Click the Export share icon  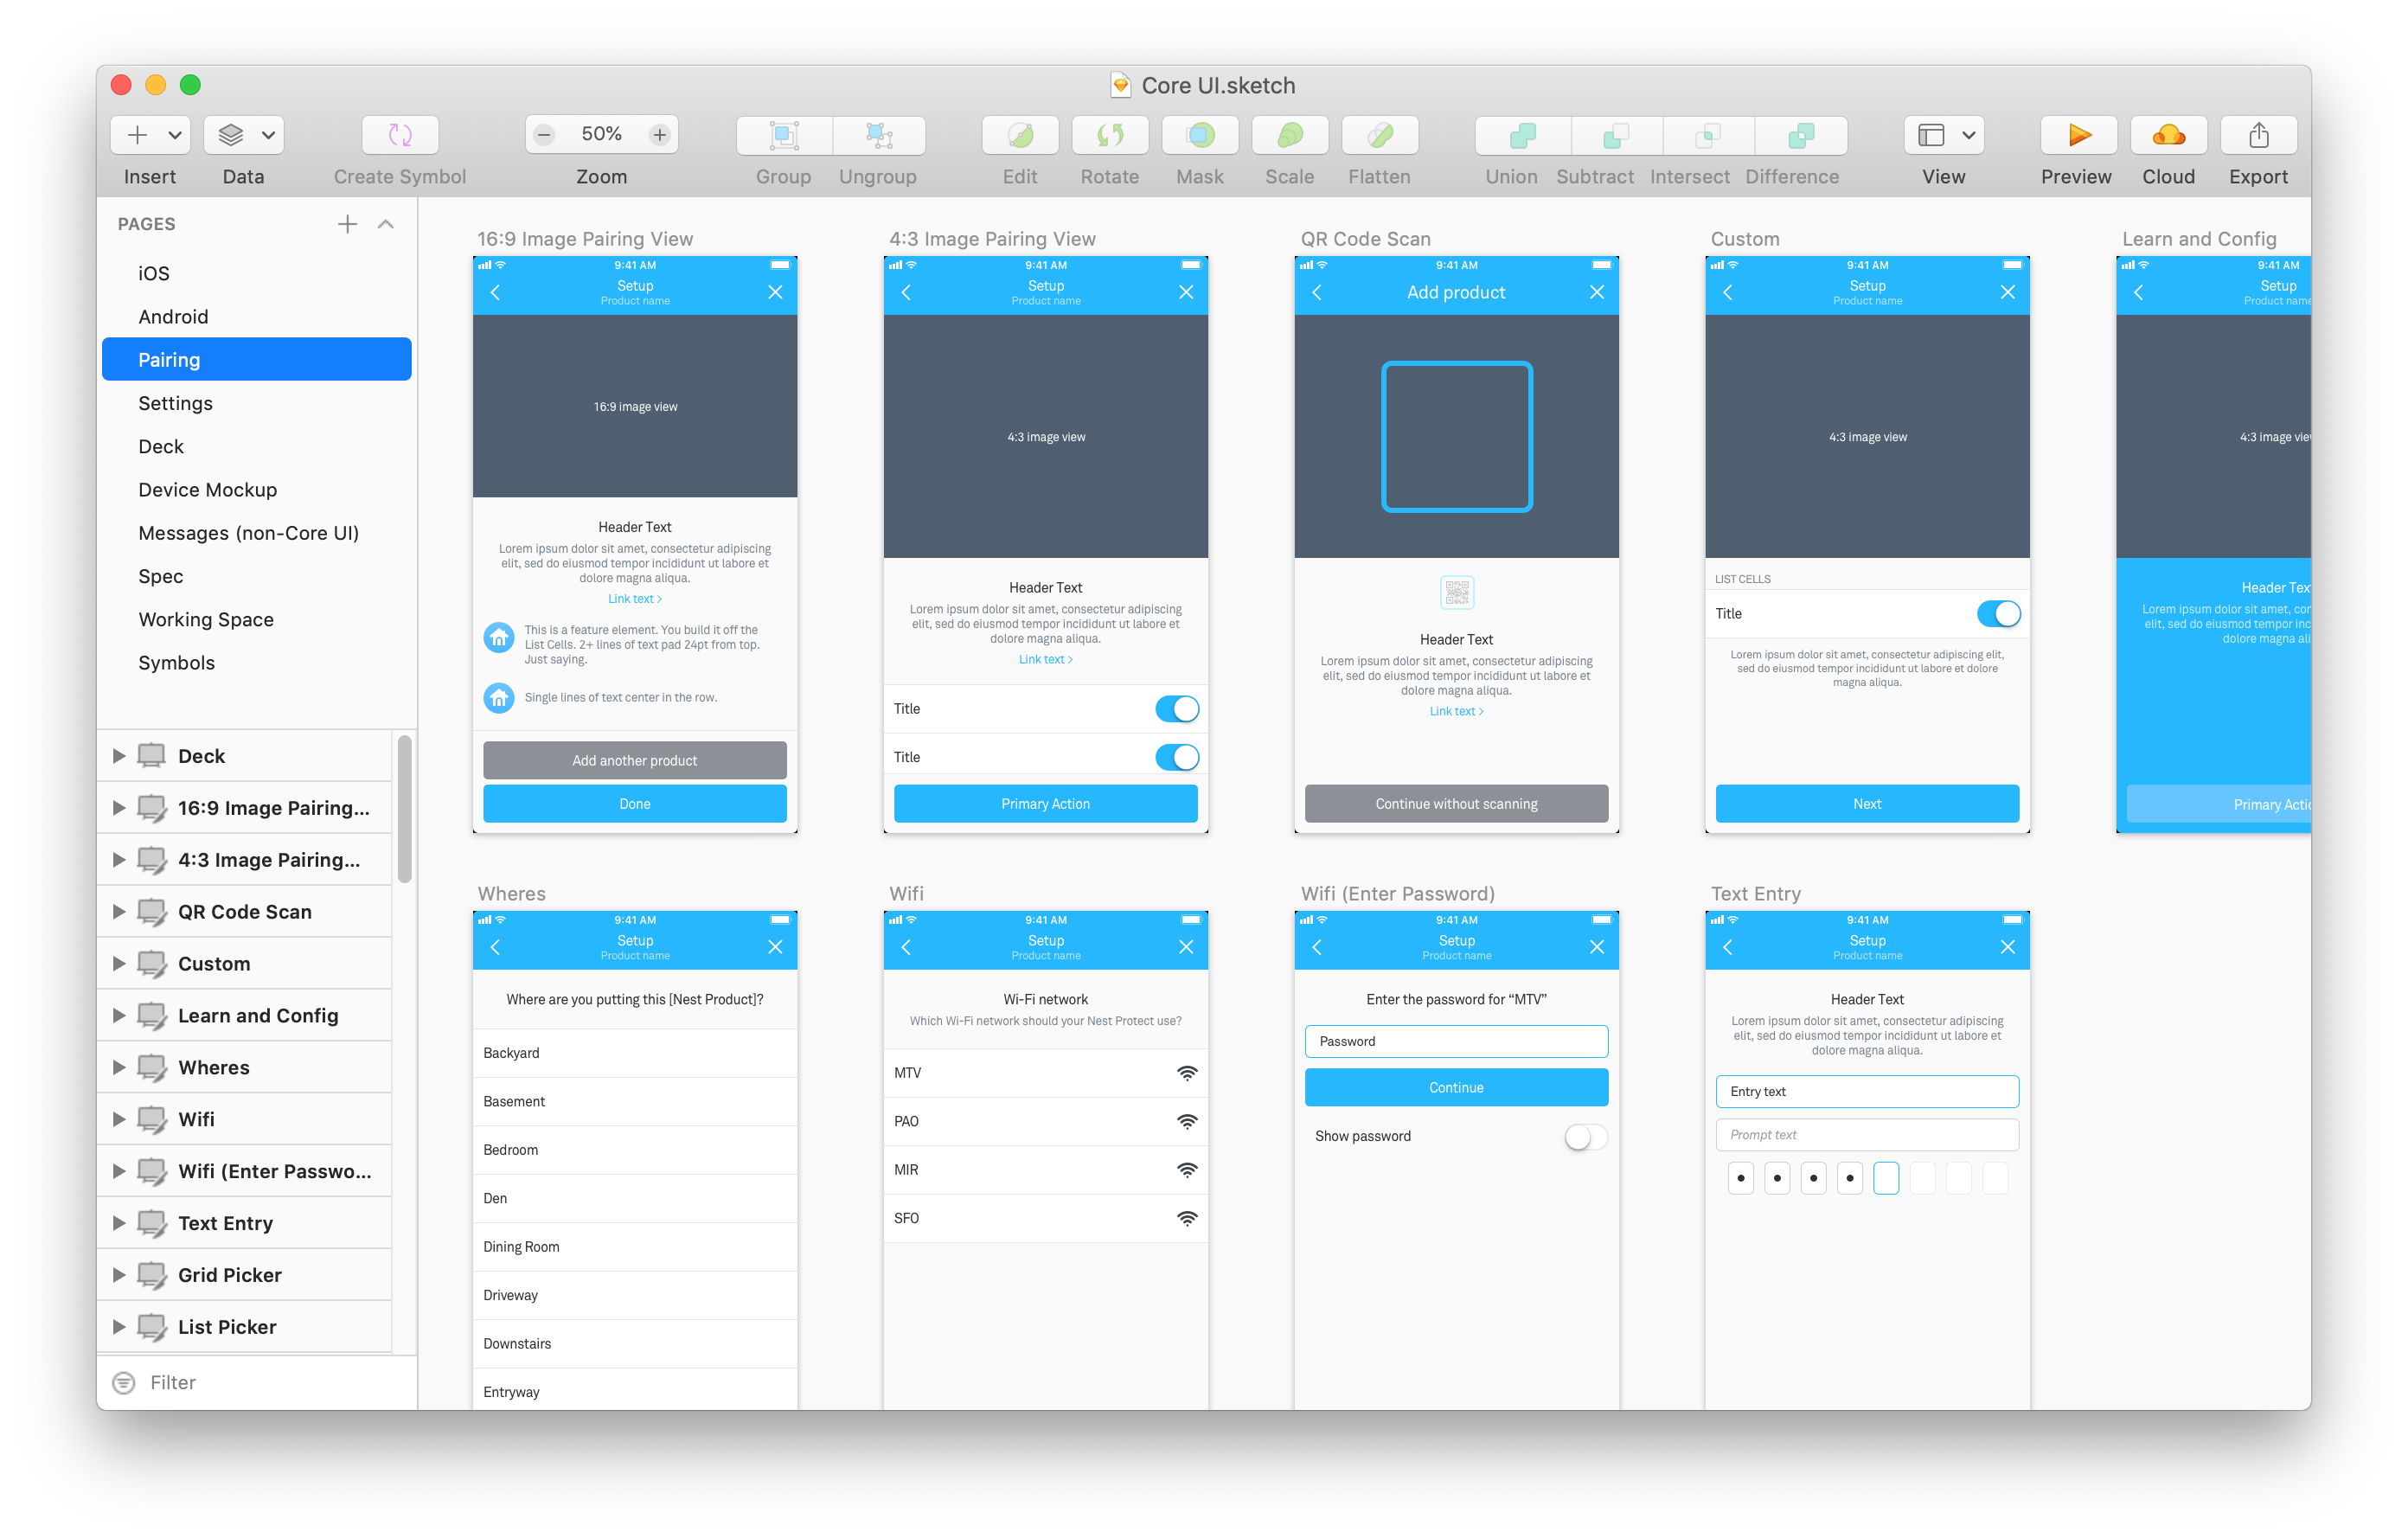point(2257,135)
